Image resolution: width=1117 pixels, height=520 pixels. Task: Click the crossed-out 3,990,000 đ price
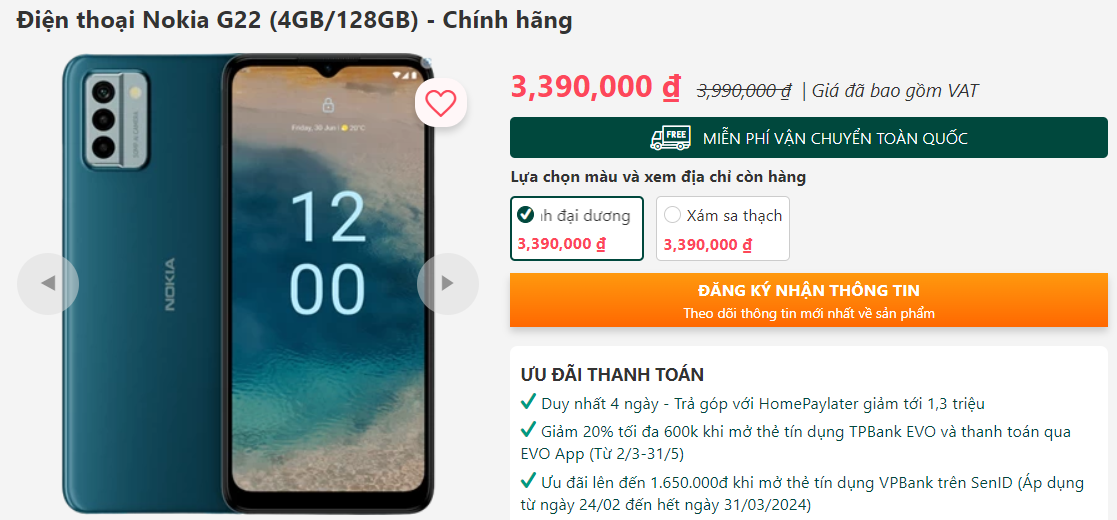744,90
